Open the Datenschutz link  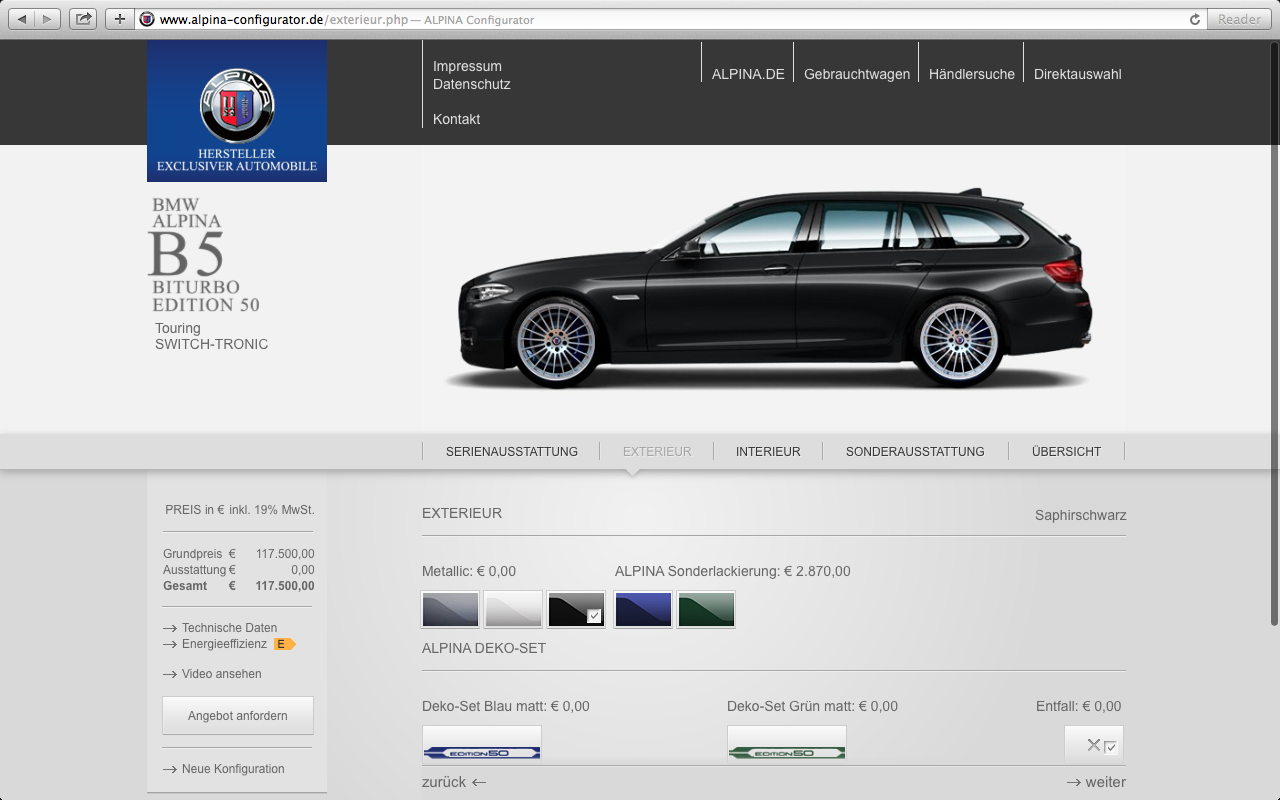coord(472,84)
